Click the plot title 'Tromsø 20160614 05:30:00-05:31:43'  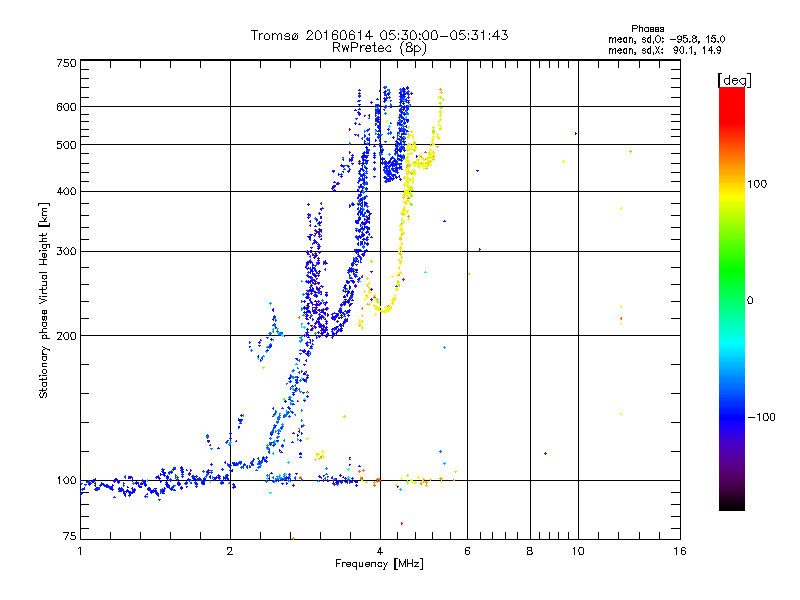pos(379,35)
